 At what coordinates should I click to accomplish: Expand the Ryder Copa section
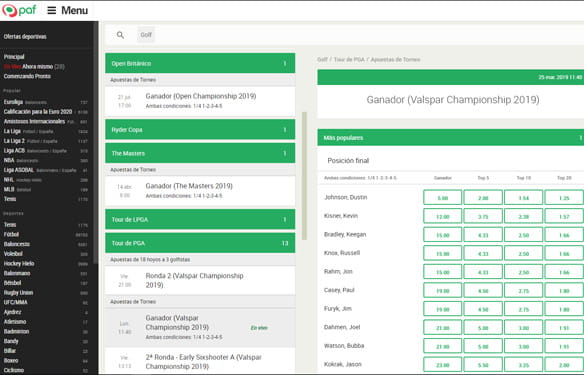pos(200,130)
